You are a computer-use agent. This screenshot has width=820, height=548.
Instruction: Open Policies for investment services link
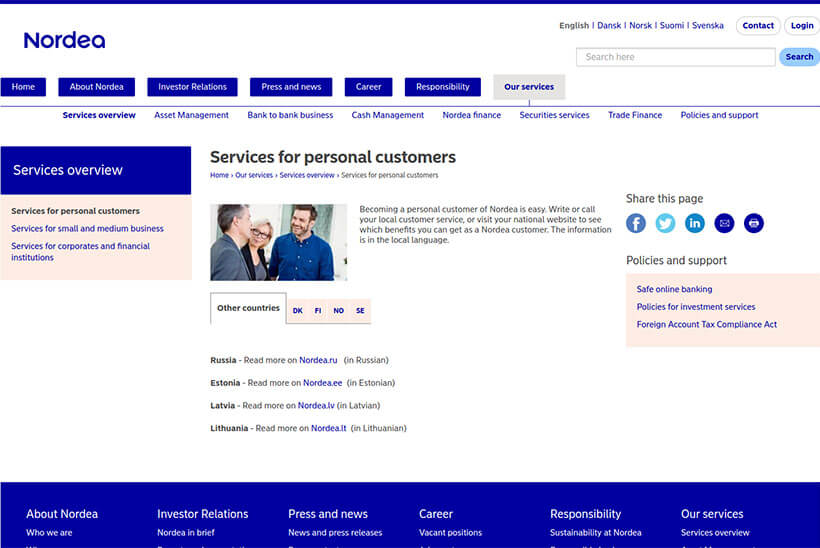point(696,307)
